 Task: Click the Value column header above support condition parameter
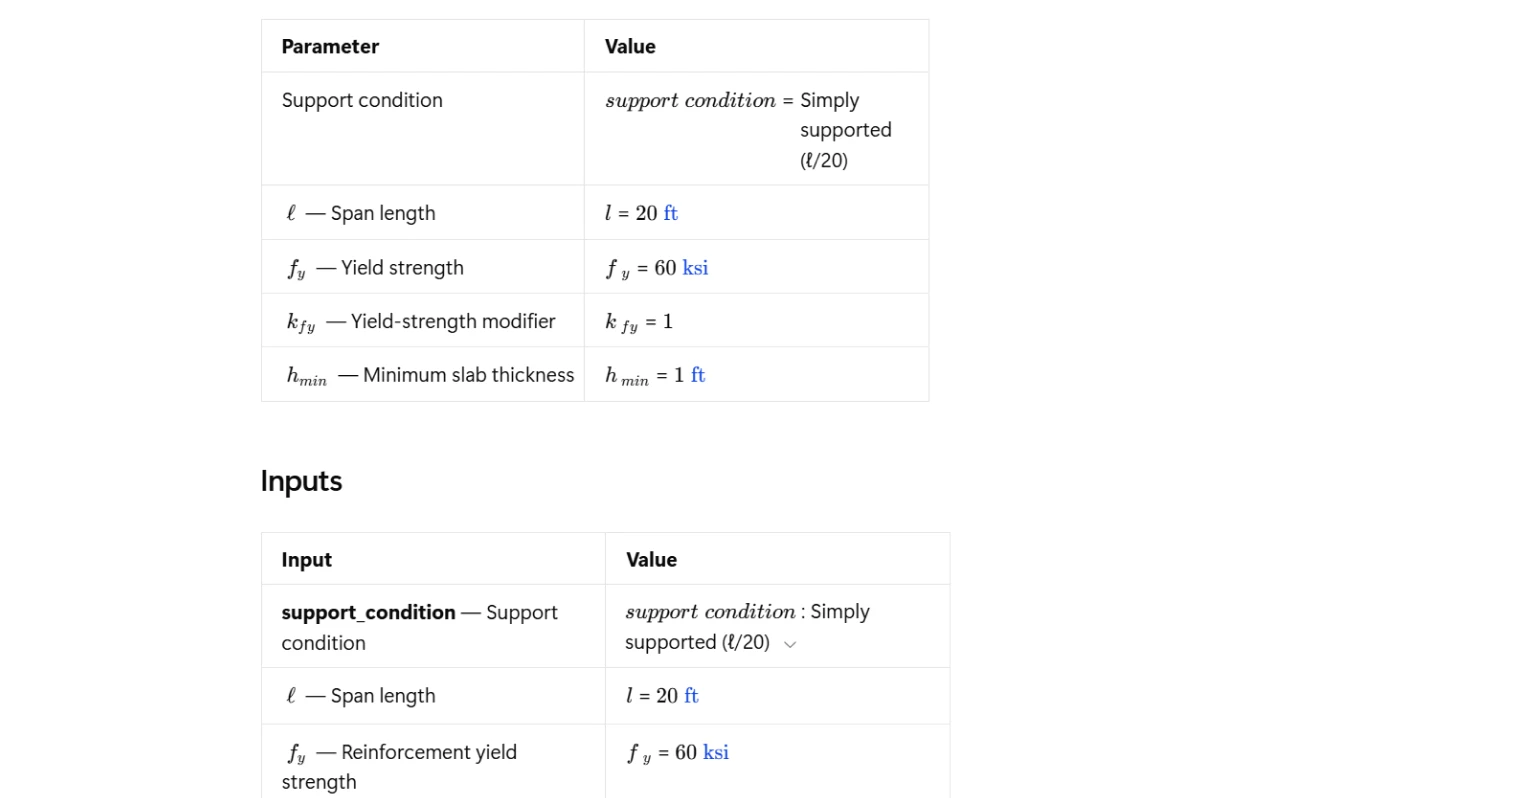(x=630, y=47)
